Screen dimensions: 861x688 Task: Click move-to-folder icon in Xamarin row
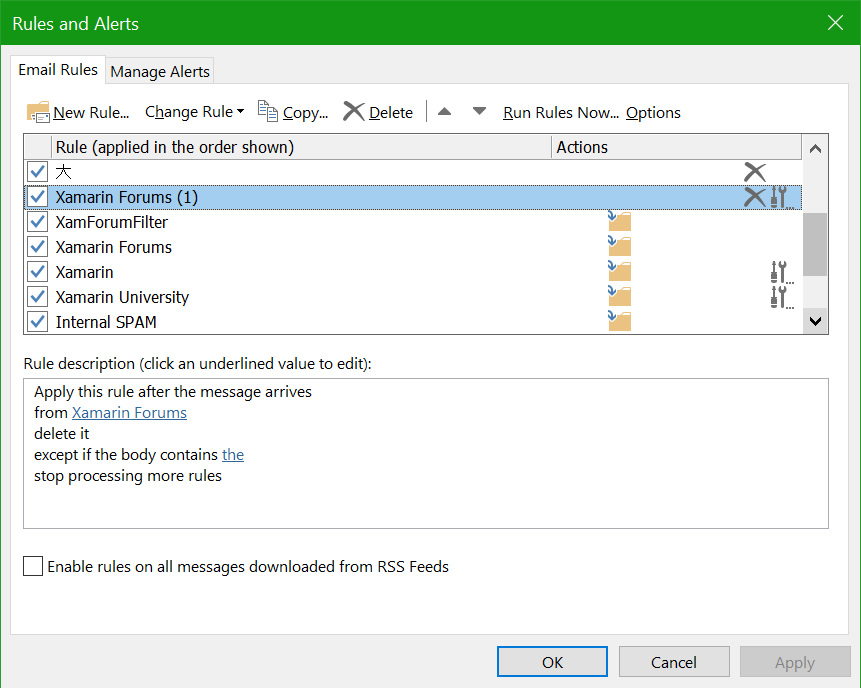point(619,271)
